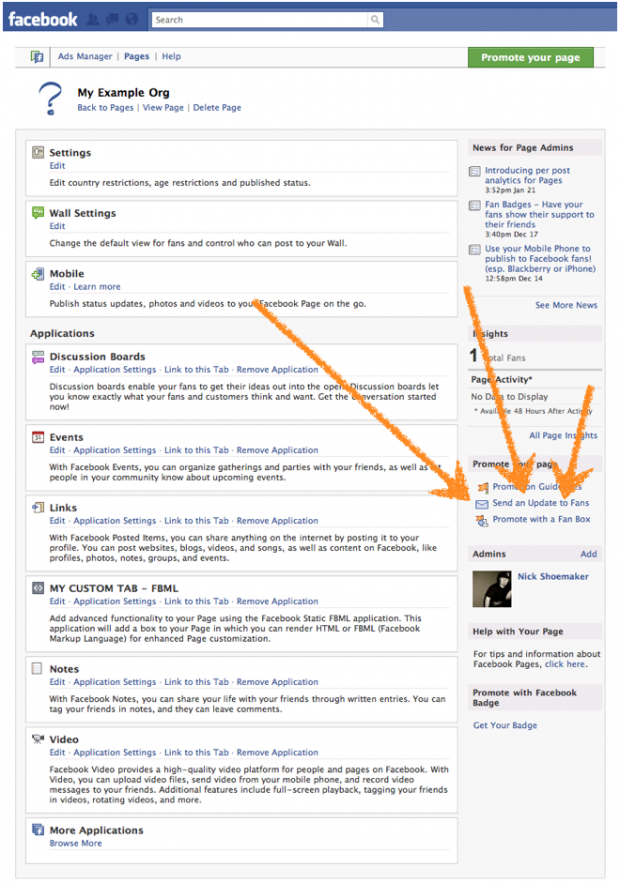The width and height of the screenshot is (620, 883).
Task: Click Link to this Tab for Discussion Boards
Action: click(197, 369)
